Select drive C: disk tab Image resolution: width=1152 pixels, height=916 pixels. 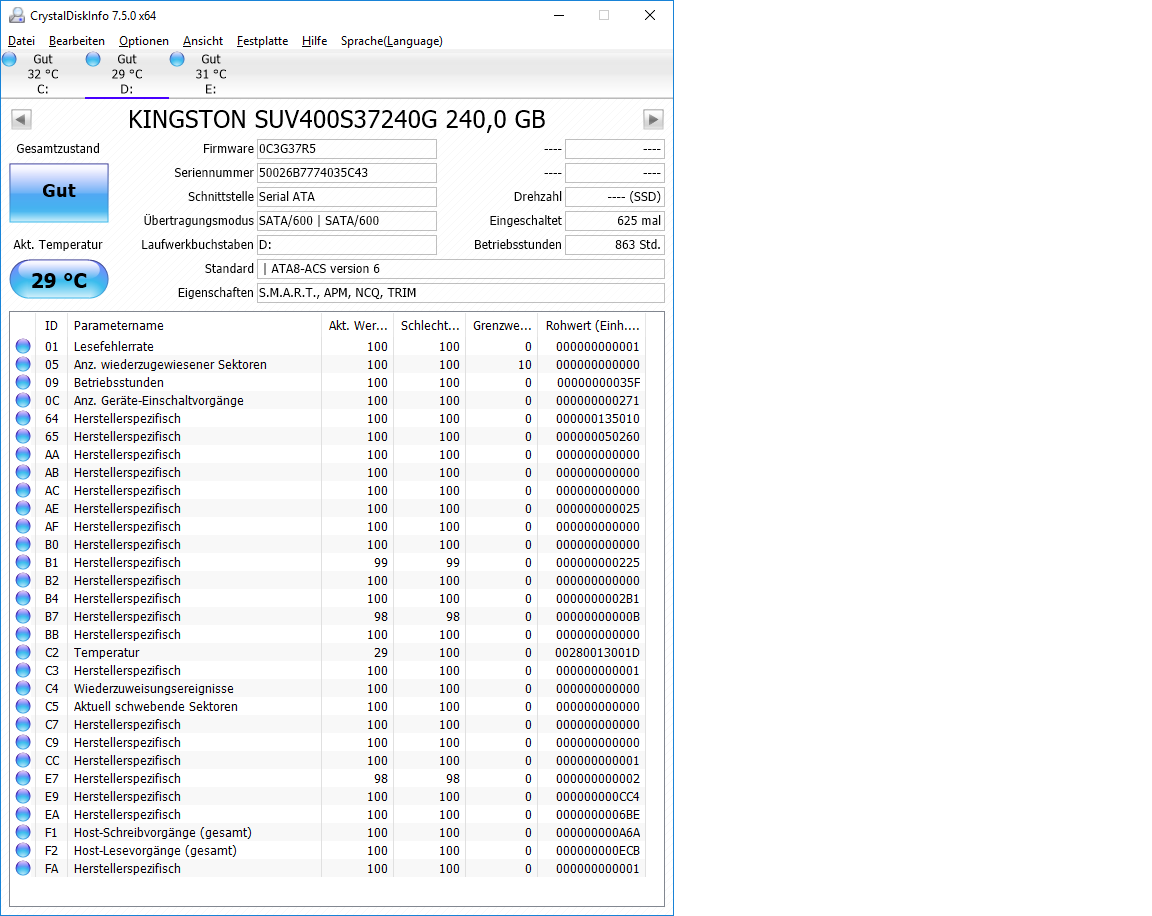pyautogui.click(x=43, y=74)
